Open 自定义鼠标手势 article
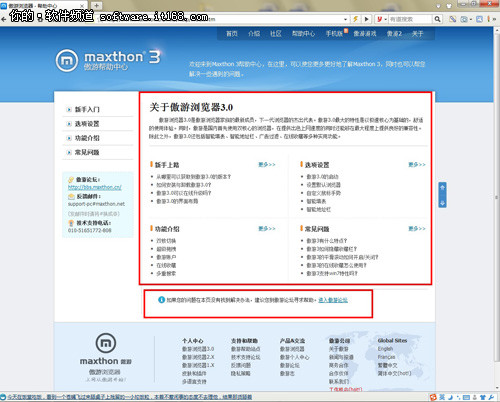 click(x=323, y=193)
